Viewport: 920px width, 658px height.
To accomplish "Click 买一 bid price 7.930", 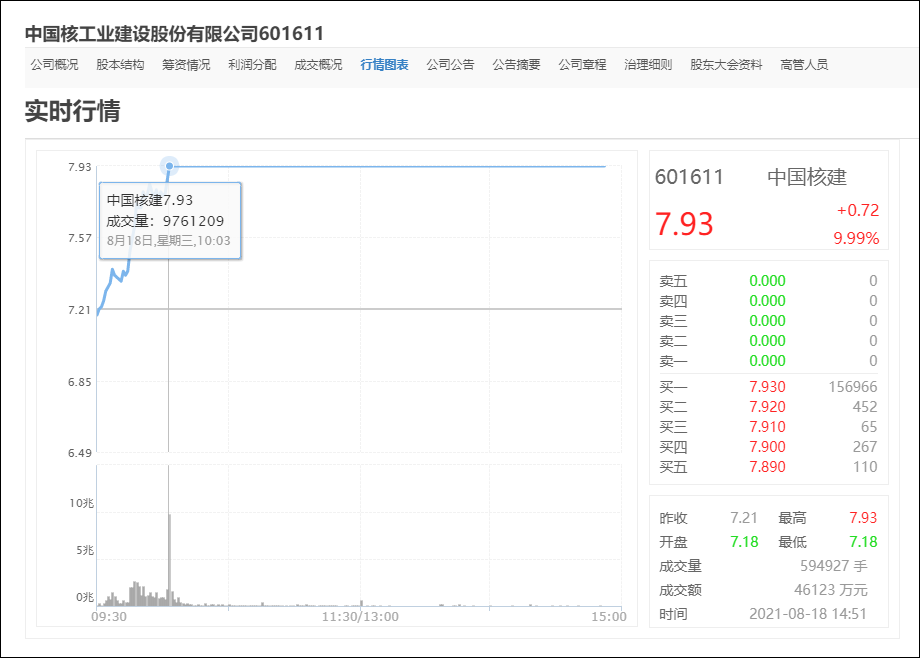I will [x=767, y=387].
